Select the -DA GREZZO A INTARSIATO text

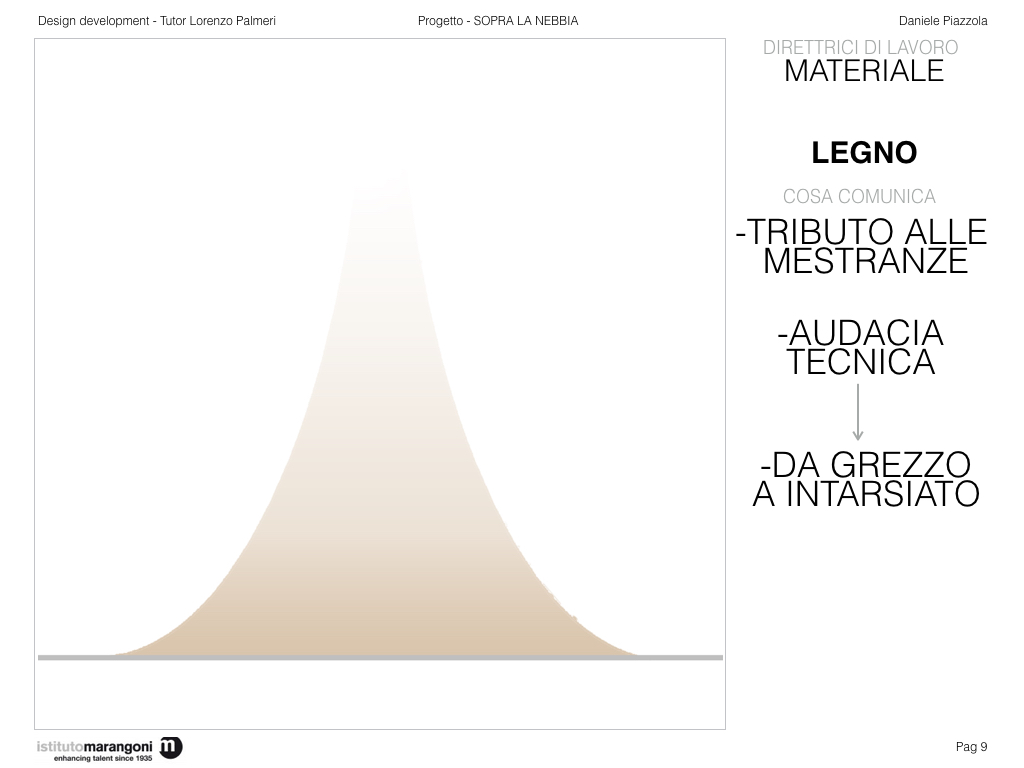(865, 479)
